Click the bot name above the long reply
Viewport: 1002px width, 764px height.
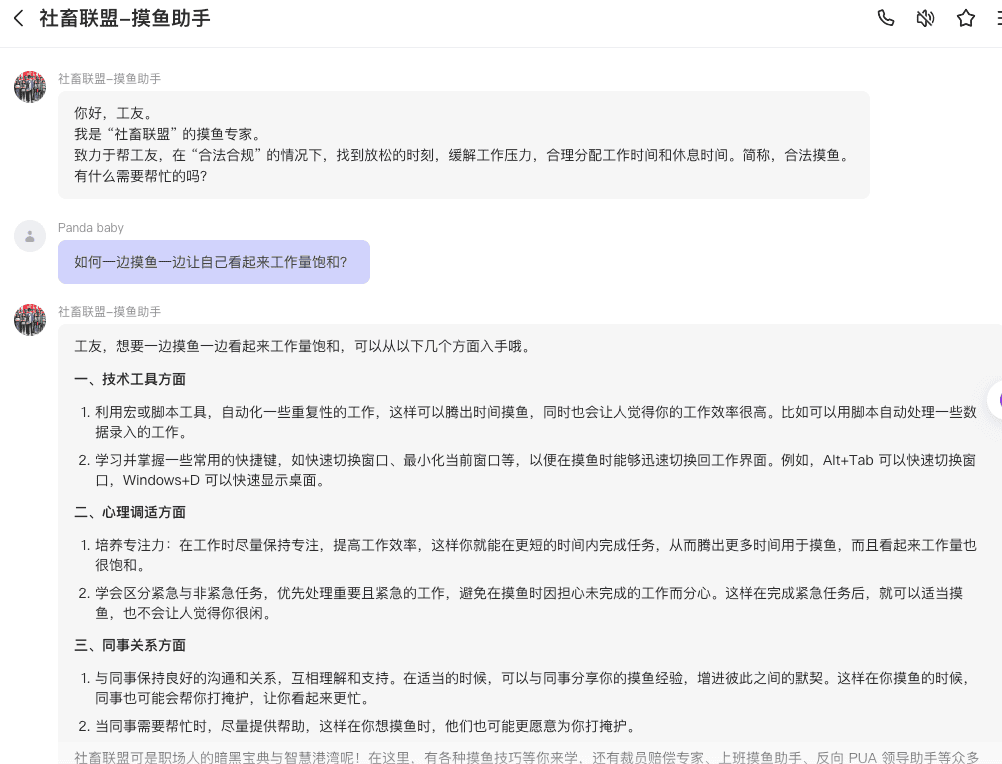pyautogui.click(x=109, y=312)
